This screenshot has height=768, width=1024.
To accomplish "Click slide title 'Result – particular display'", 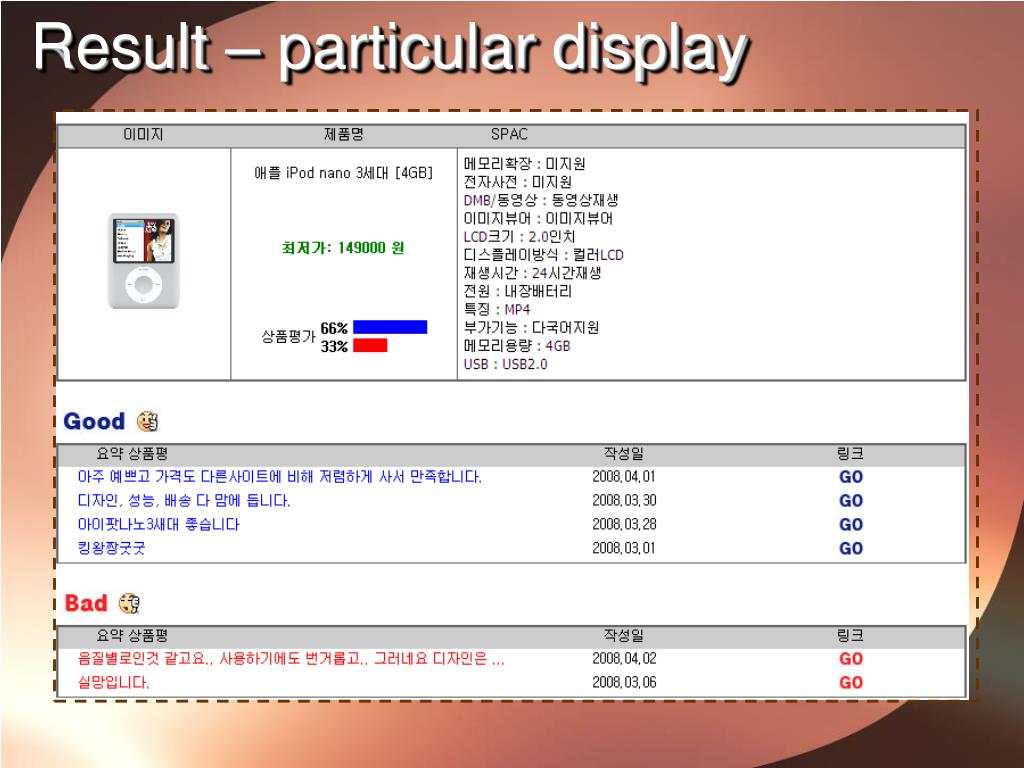I will 391,49.
